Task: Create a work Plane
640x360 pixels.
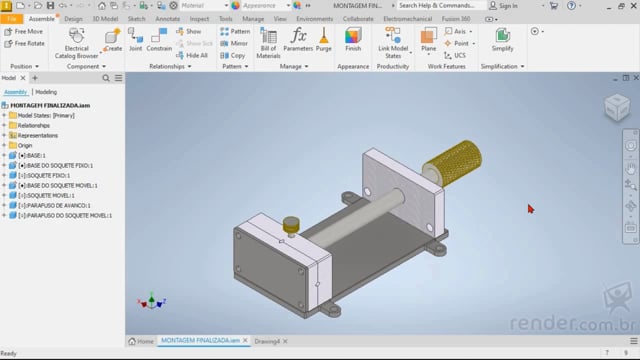Action: click(x=429, y=40)
